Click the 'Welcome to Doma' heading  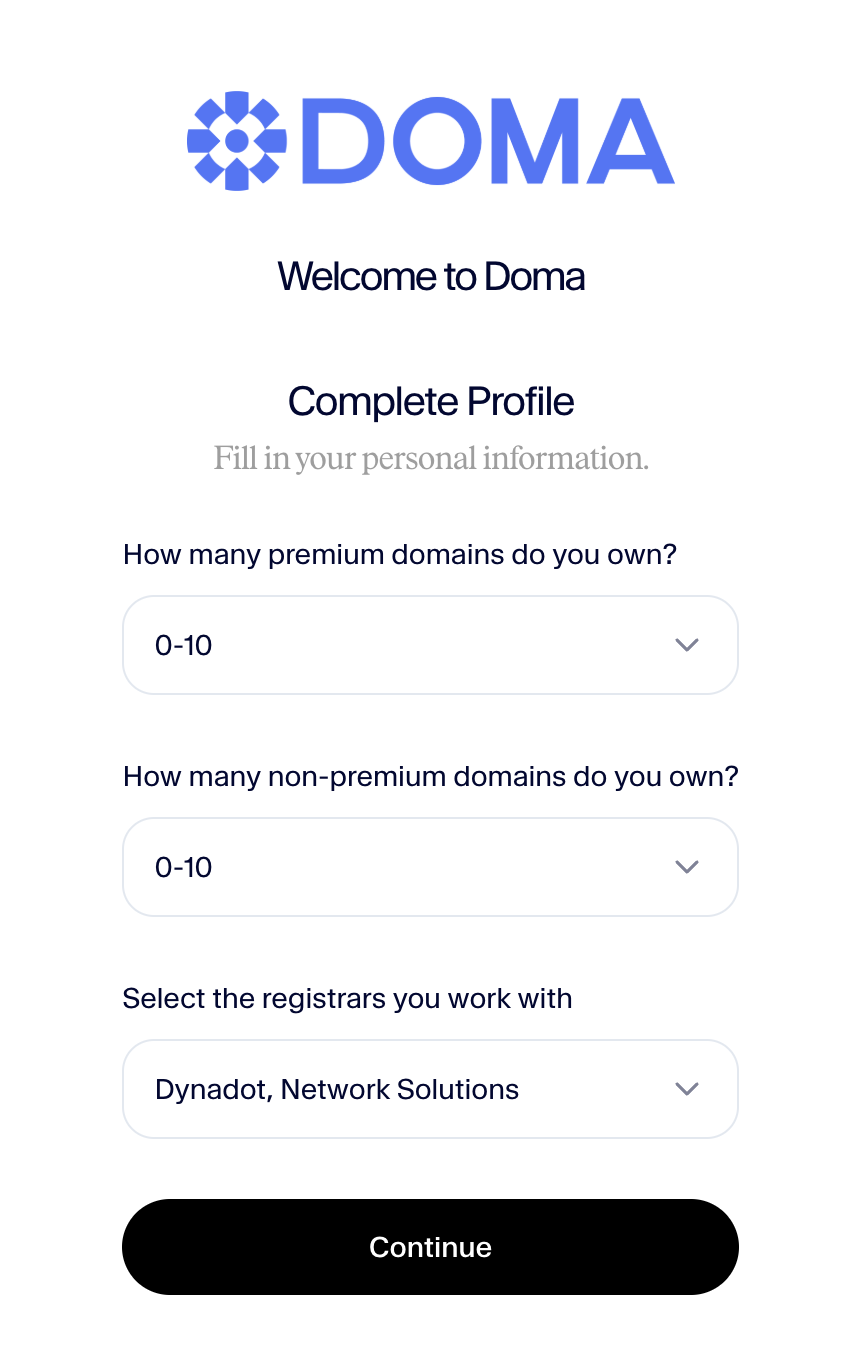coord(431,276)
